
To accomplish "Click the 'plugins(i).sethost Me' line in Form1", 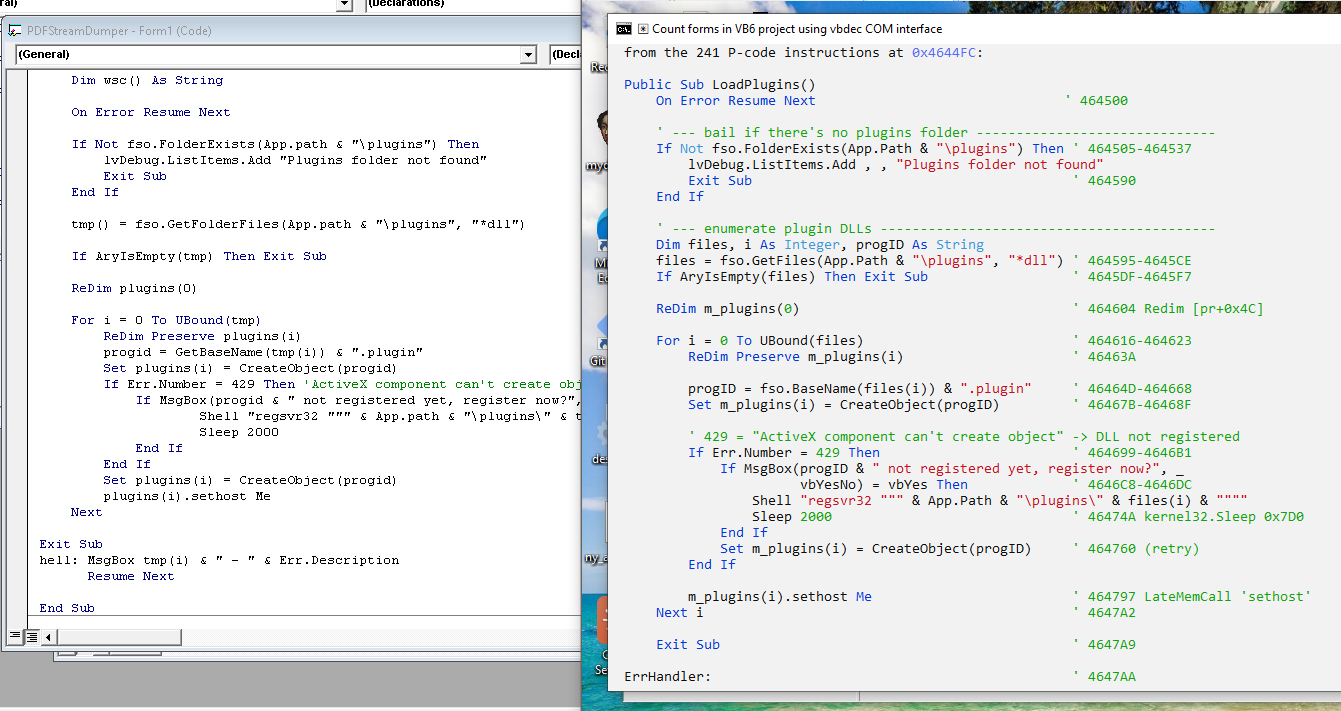I will tap(187, 496).
